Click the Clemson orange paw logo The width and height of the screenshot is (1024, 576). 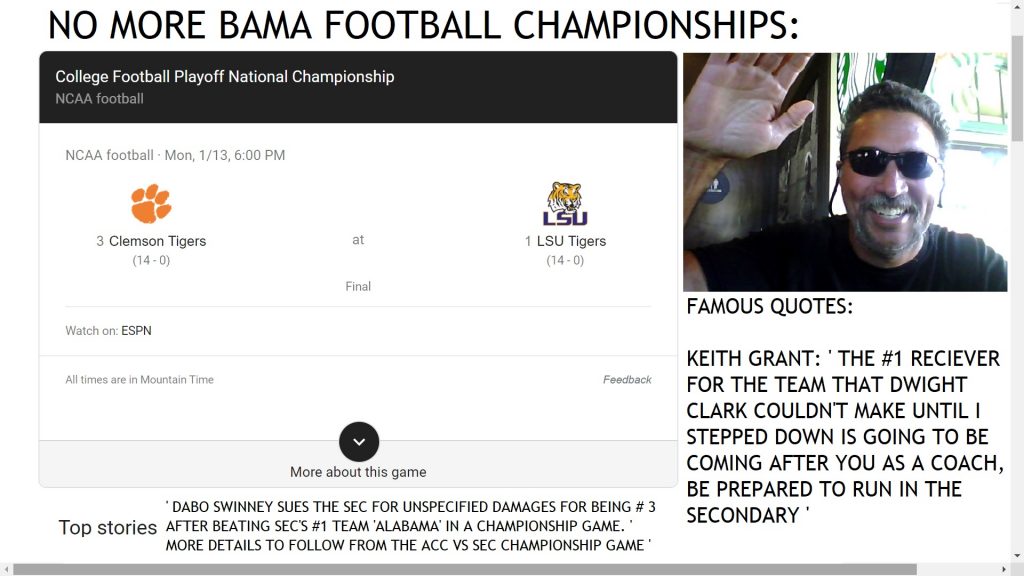[151, 204]
